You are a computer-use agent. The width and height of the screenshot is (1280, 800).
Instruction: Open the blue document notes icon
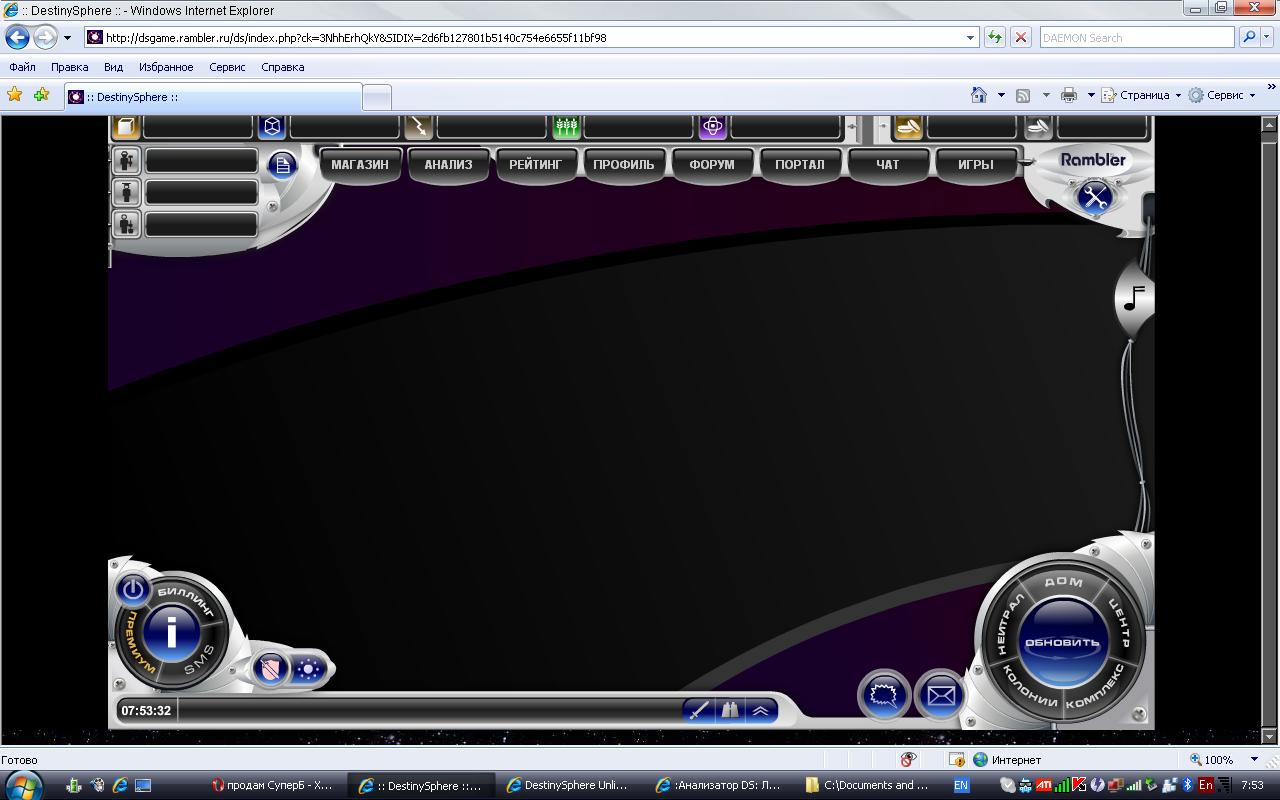(283, 165)
